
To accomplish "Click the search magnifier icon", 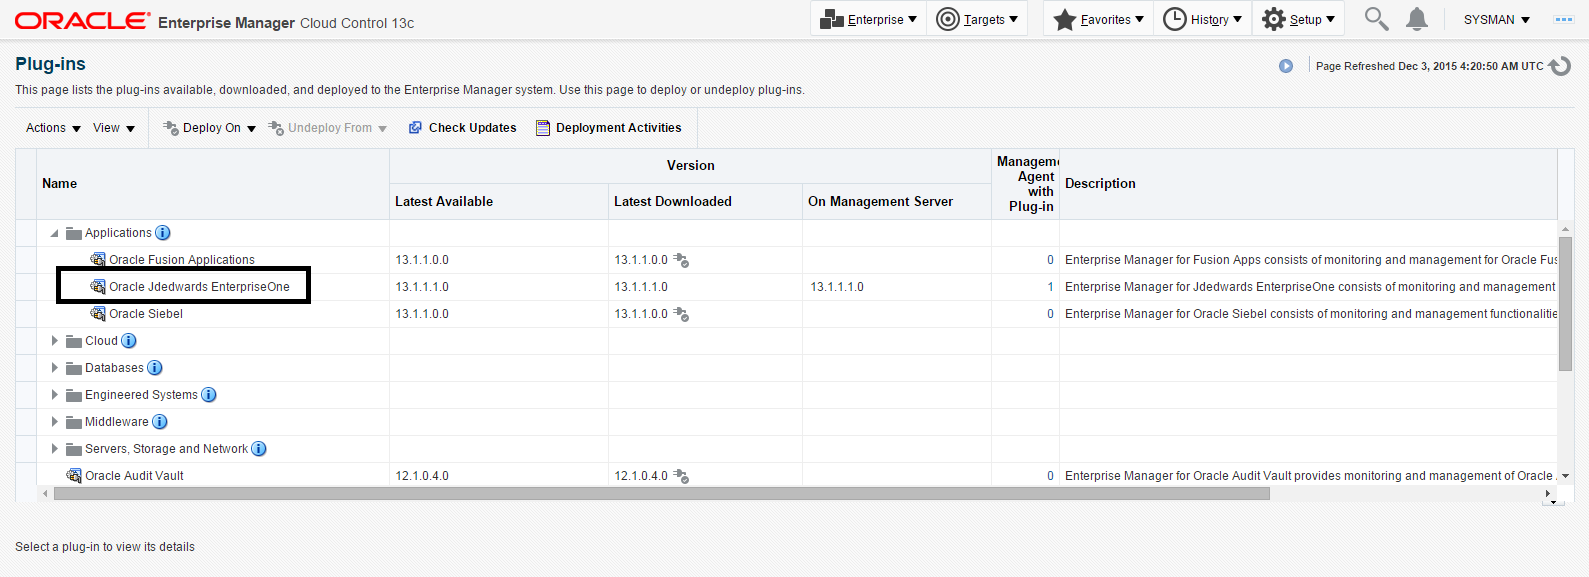I will click(1376, 19).
